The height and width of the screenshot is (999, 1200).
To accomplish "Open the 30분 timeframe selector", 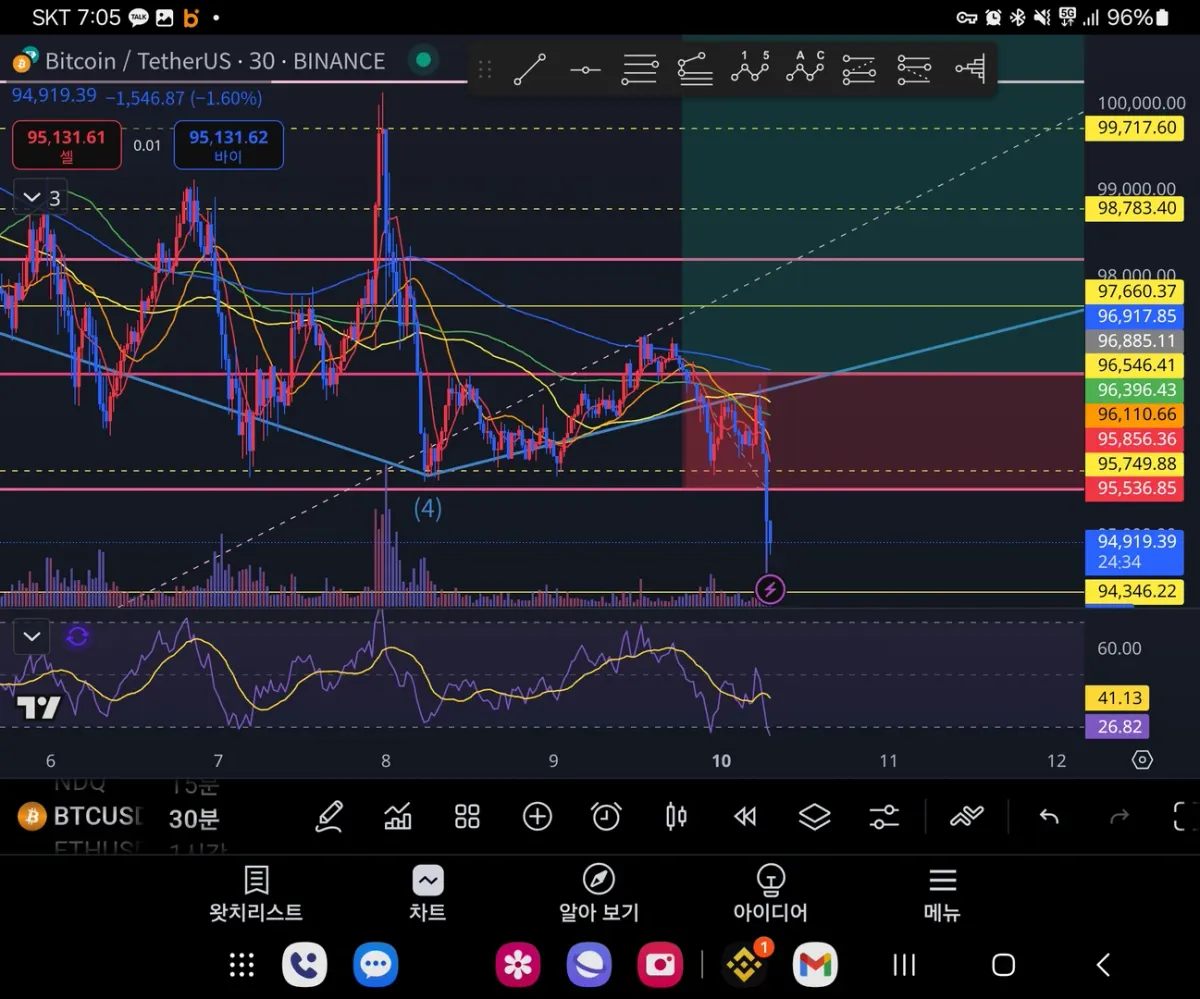I will coord(194,819).
